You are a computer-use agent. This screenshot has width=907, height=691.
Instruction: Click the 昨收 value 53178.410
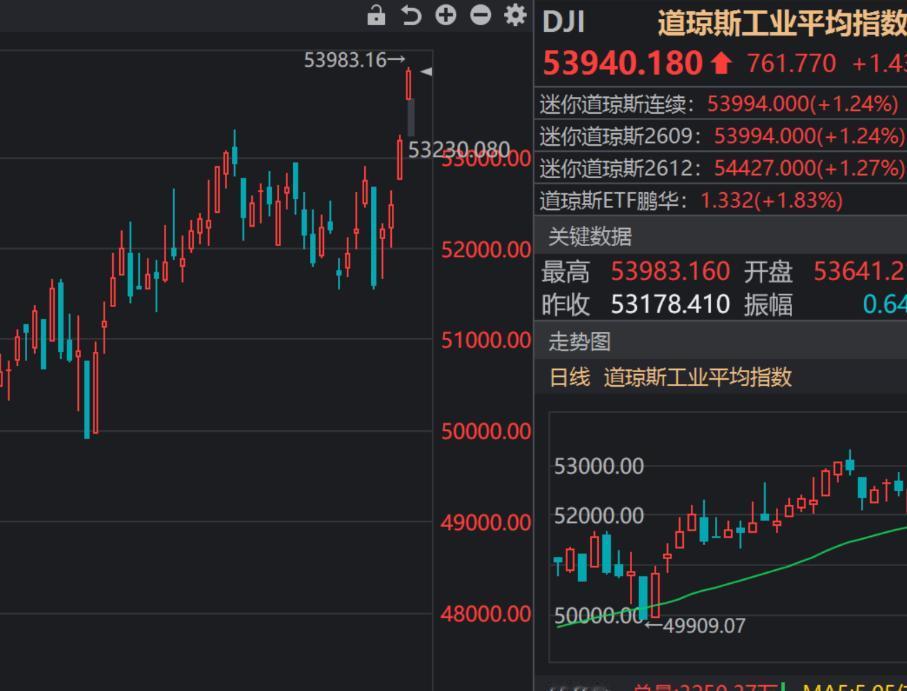670,304
